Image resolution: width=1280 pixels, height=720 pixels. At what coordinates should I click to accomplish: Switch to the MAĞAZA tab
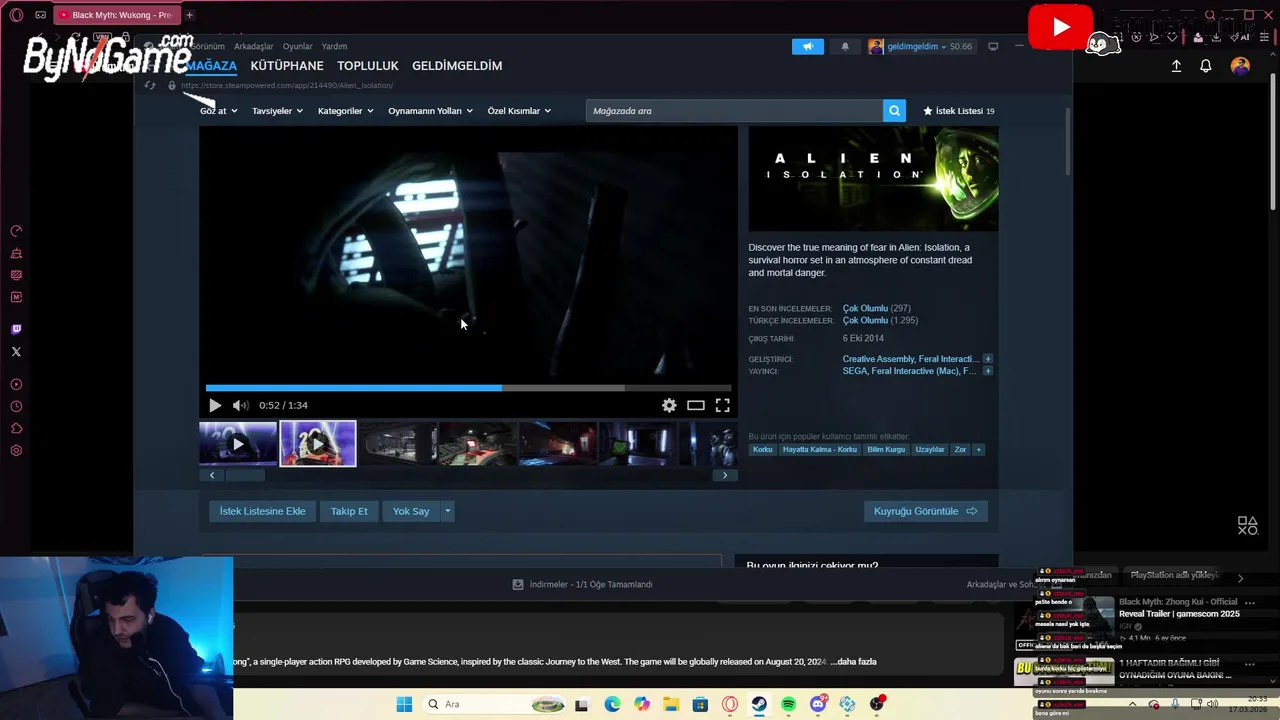pyautogui.click(x=211, y=66)
